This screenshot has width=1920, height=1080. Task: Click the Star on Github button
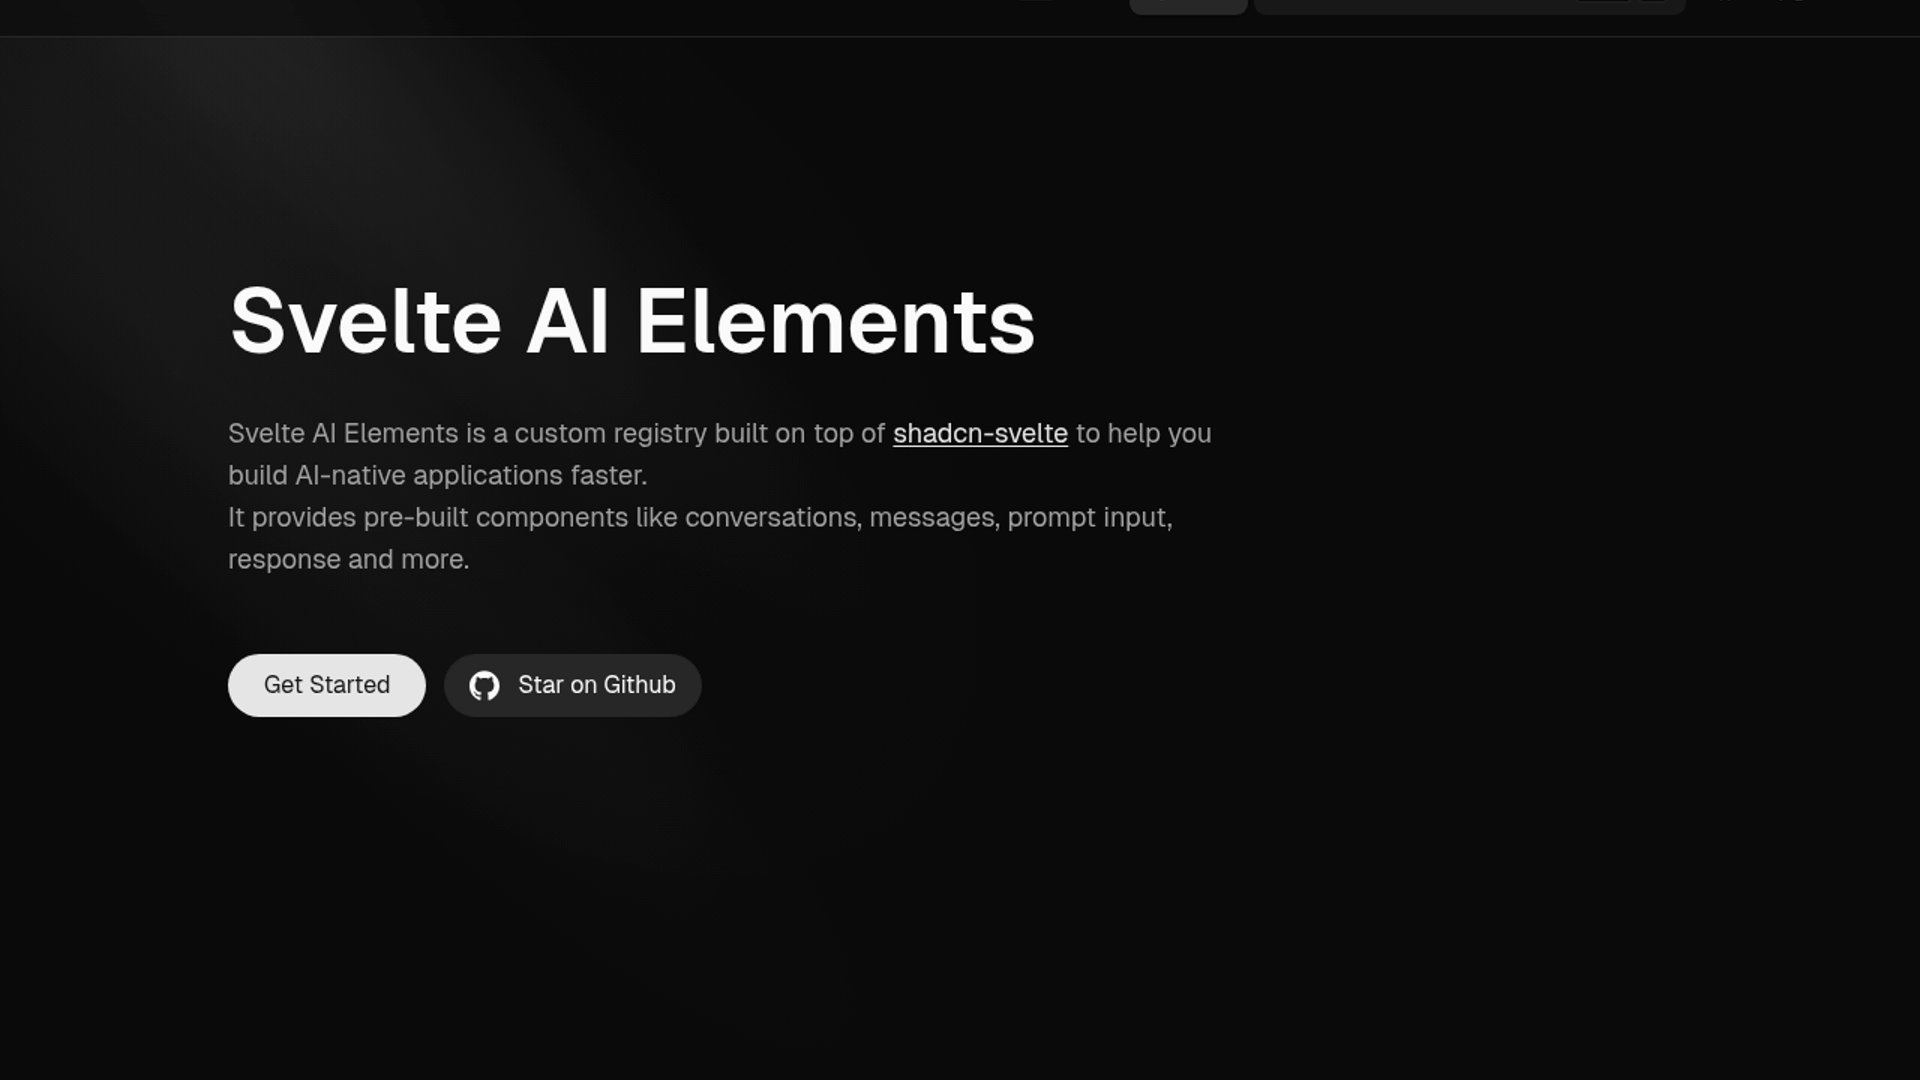pyautogui.click(x=572, y=686)
